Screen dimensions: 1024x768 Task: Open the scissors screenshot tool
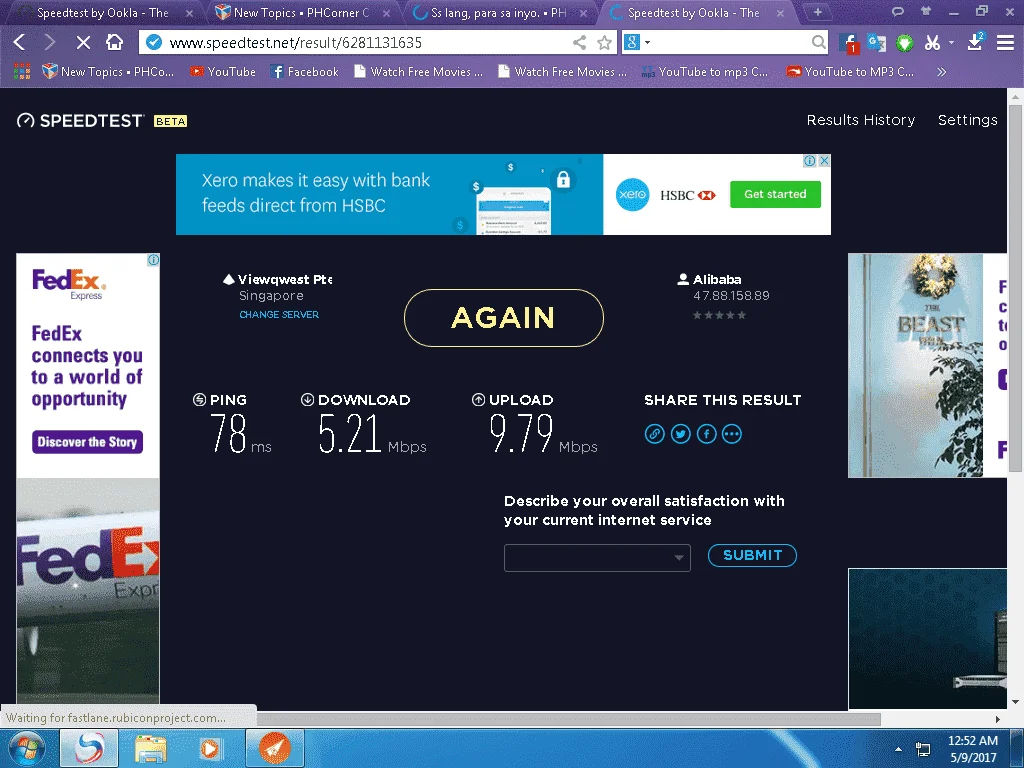[932, 43]
